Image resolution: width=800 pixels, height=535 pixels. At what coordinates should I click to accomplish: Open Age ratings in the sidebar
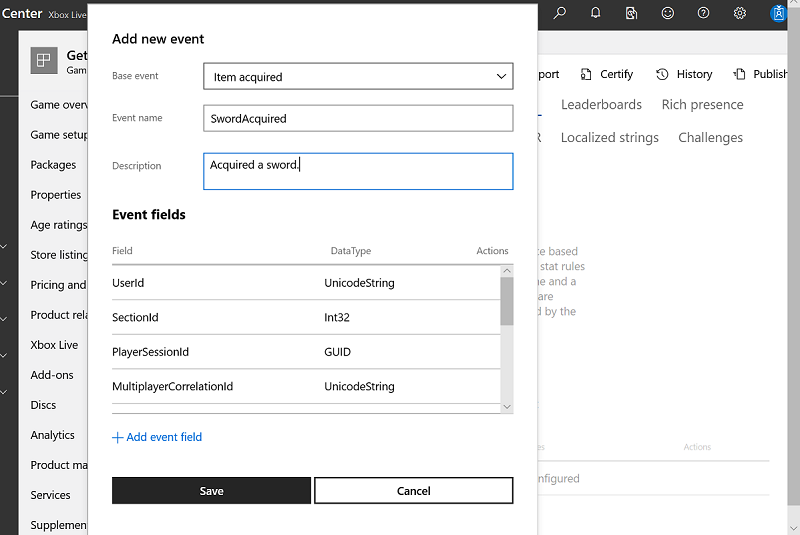coord(59,225)
